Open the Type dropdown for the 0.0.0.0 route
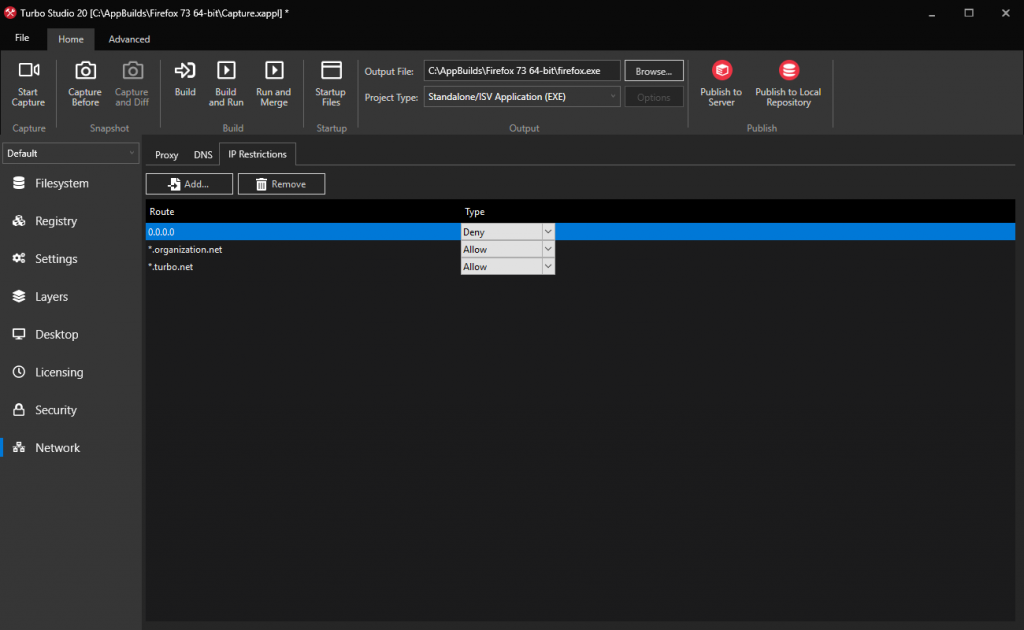Screen dimensions: 1024x630 click(547, 231)
